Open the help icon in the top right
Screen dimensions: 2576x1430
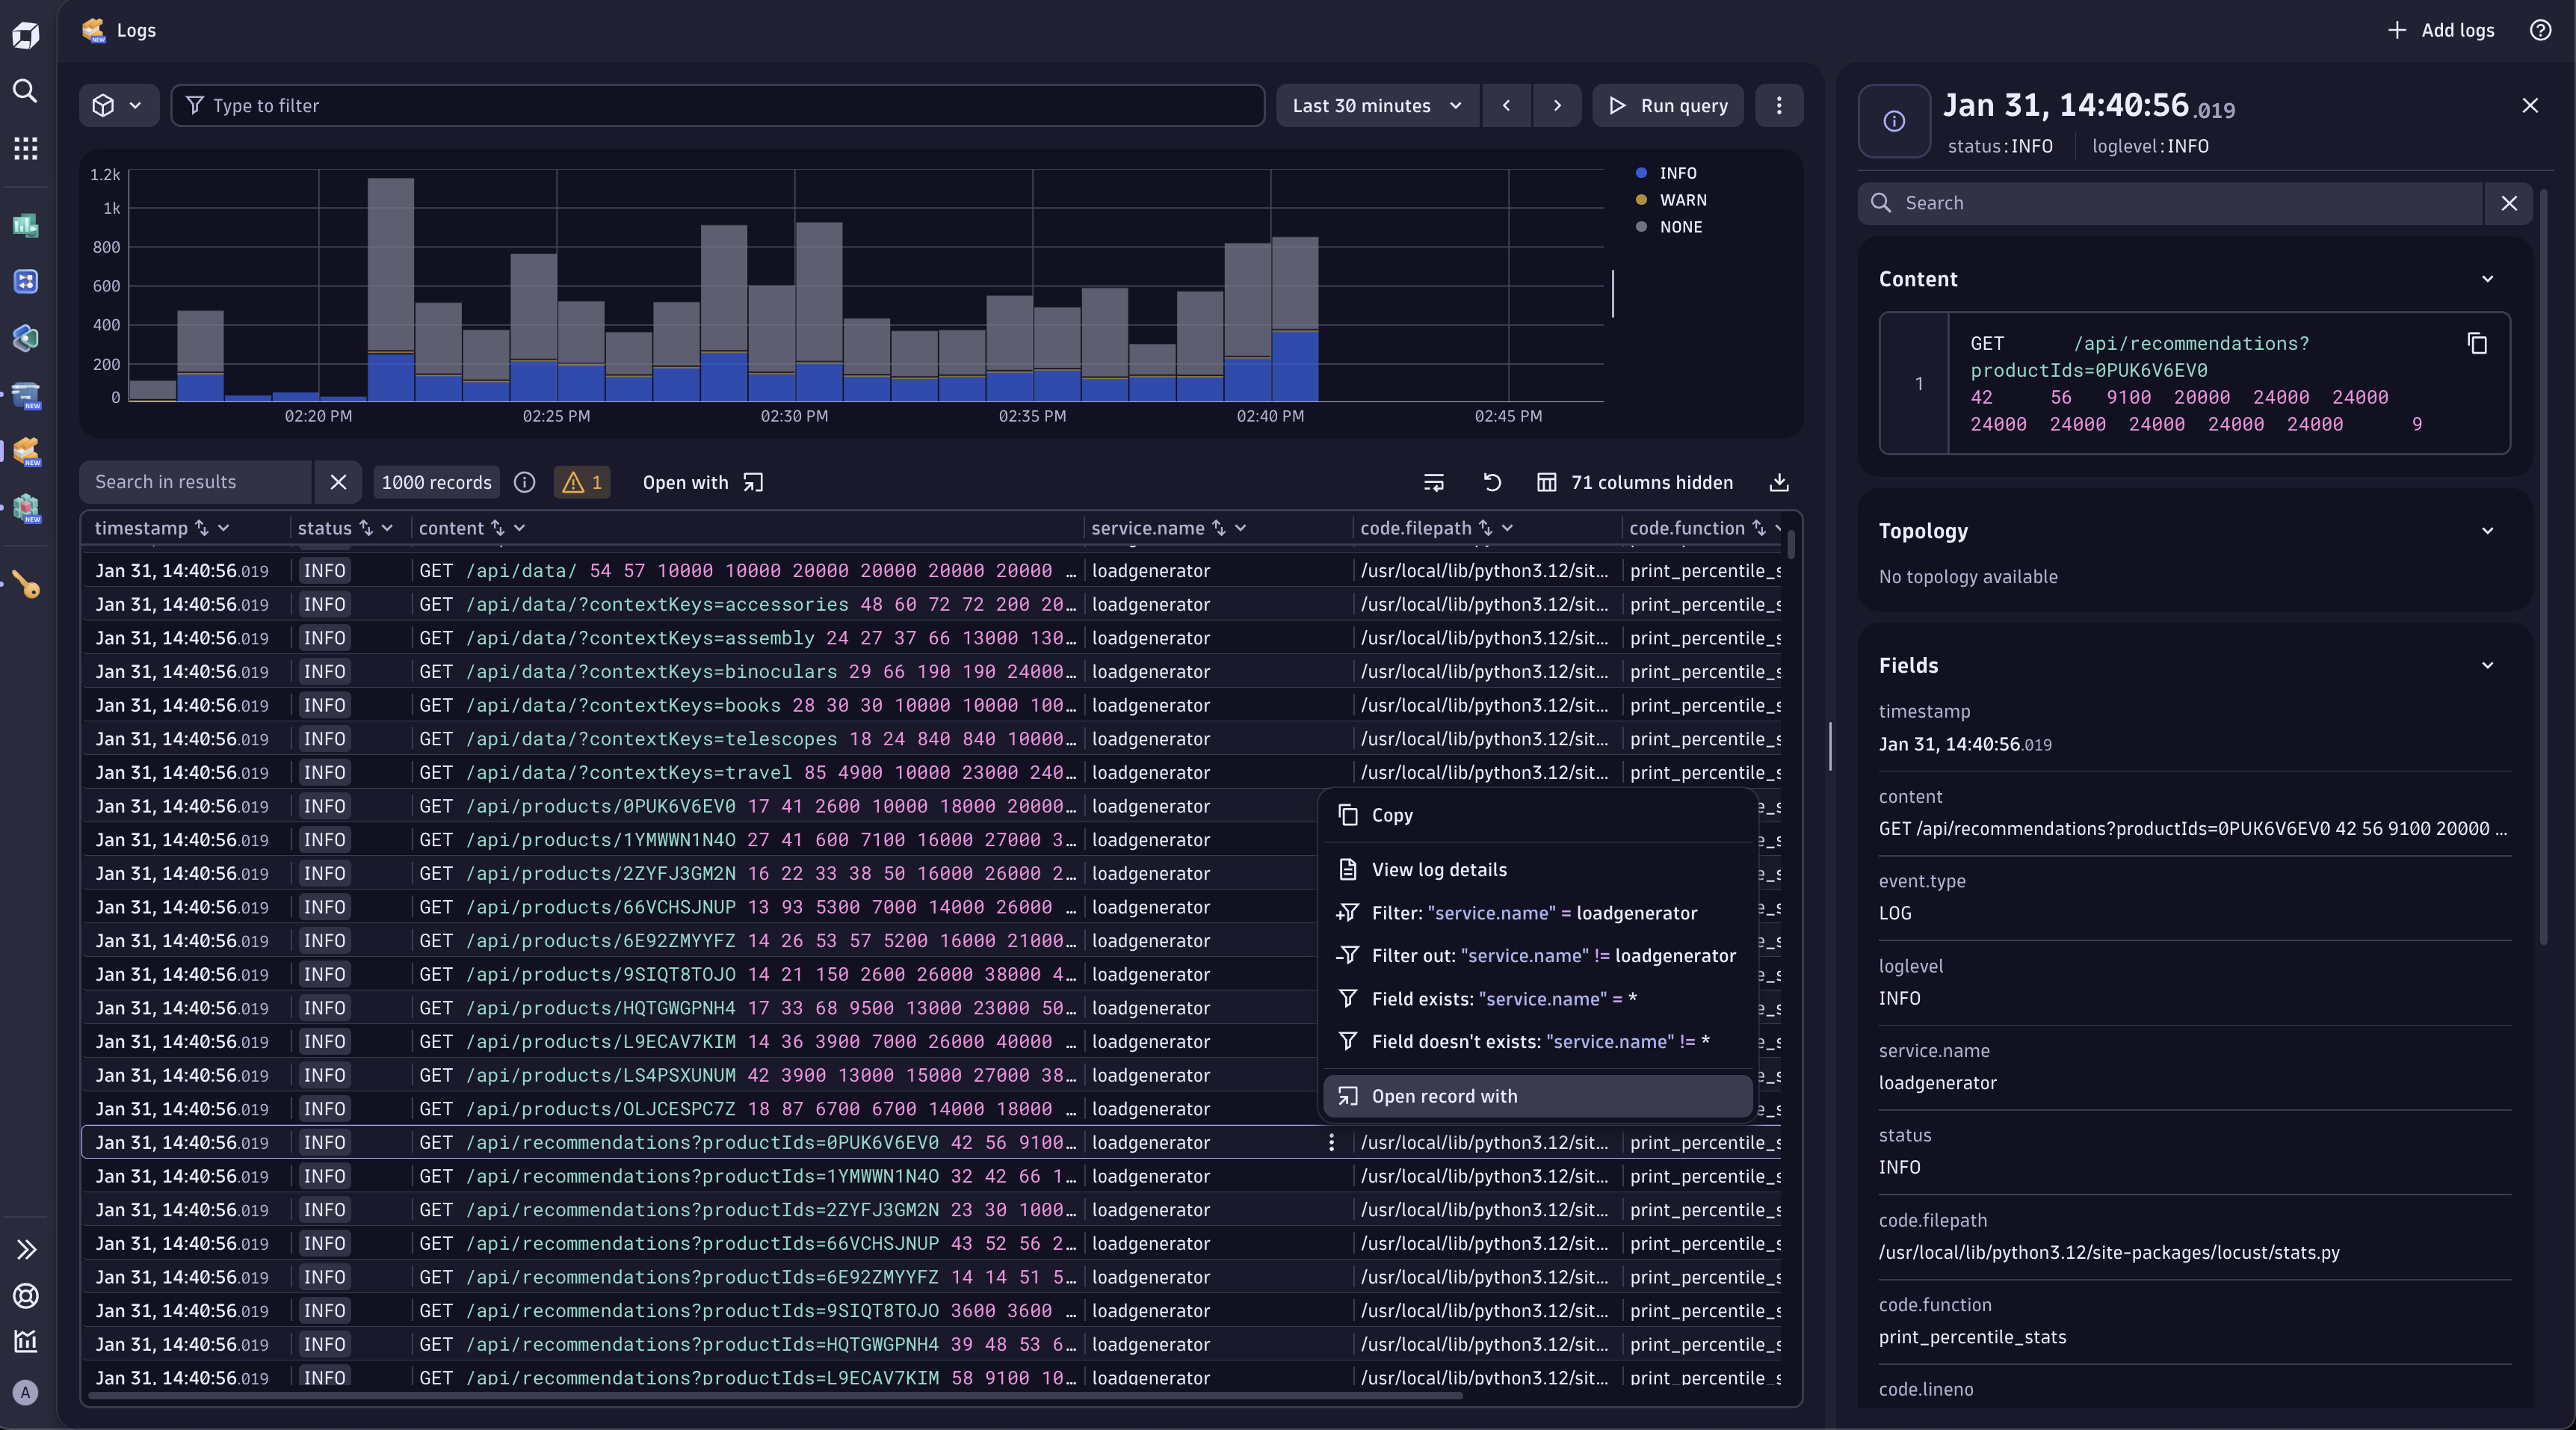coord(2541,30)
